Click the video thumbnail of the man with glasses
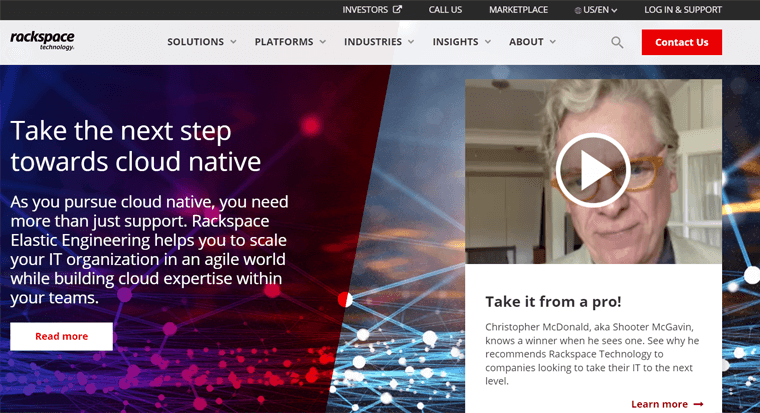The height and width of the screenshot is (413, 760). 593,171
